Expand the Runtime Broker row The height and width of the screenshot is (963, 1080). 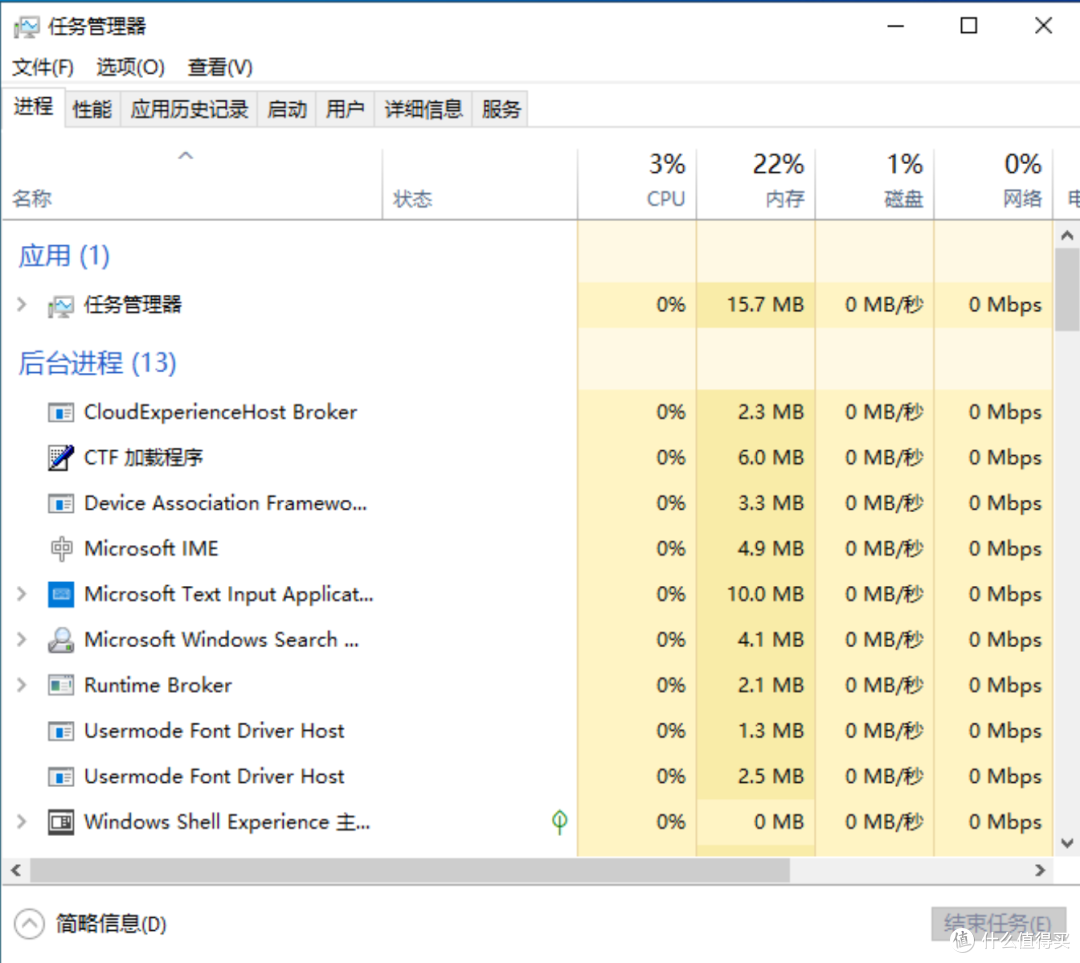21,685
